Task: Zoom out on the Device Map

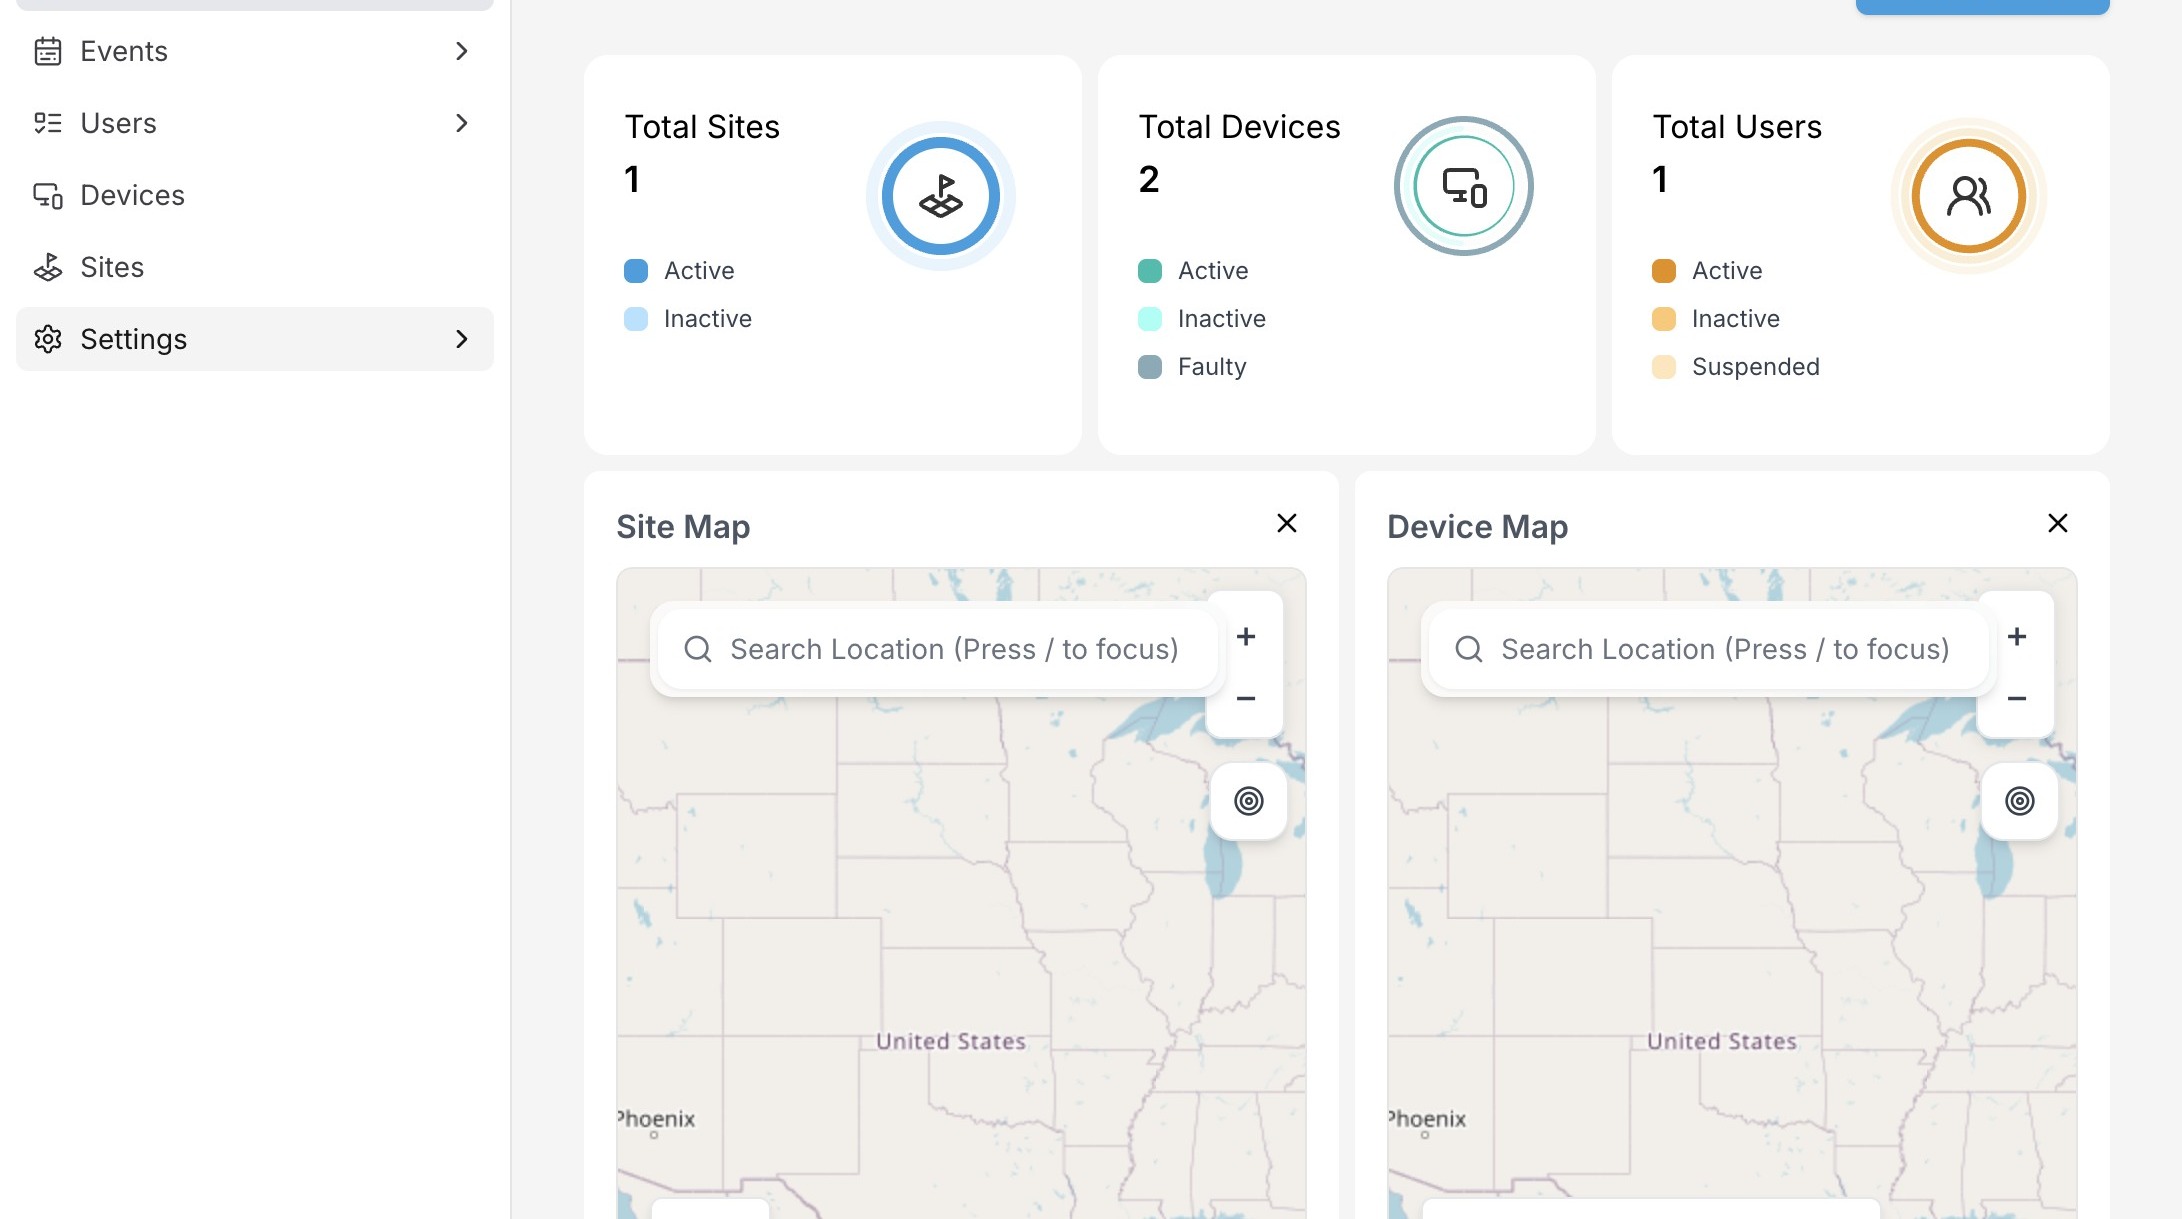Action: 2017,699
